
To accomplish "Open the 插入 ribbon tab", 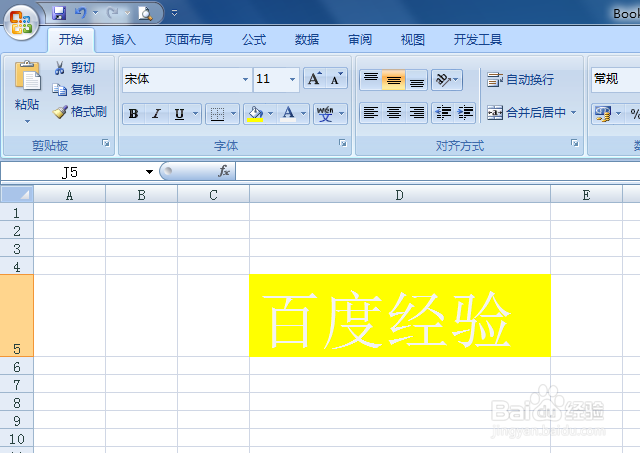I will point(124,40).
